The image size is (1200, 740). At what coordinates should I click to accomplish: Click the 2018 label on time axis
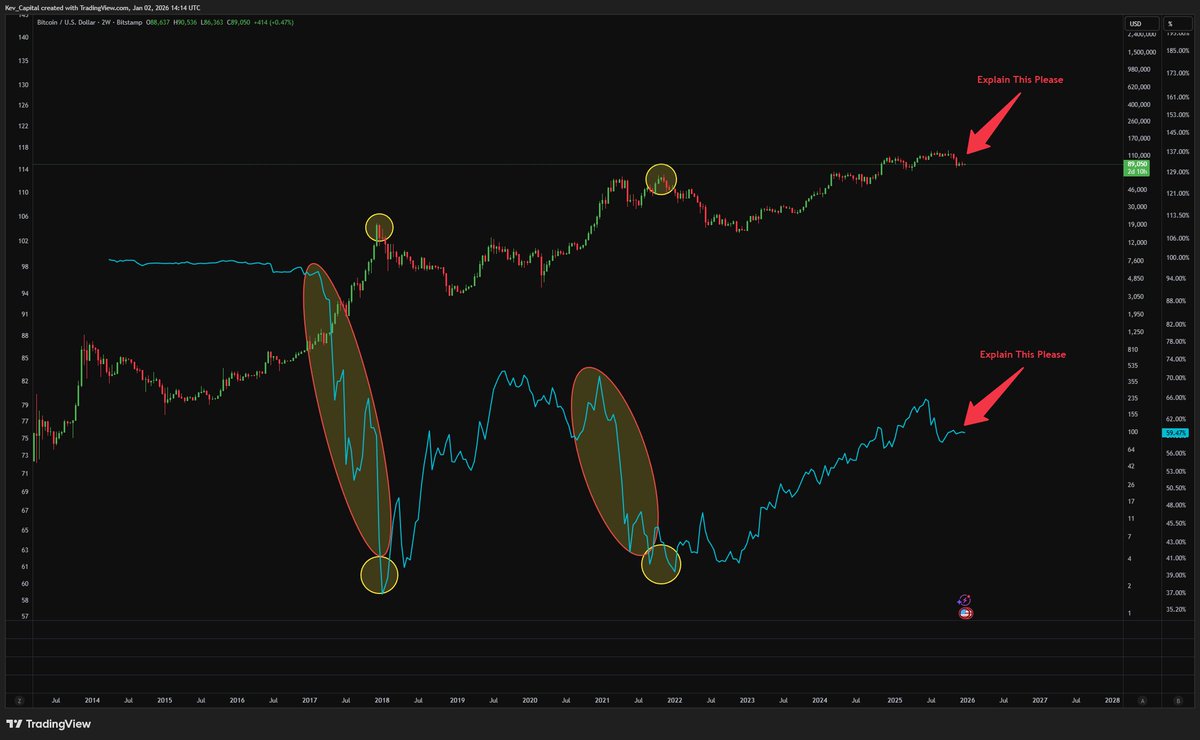tap(382, 701)
